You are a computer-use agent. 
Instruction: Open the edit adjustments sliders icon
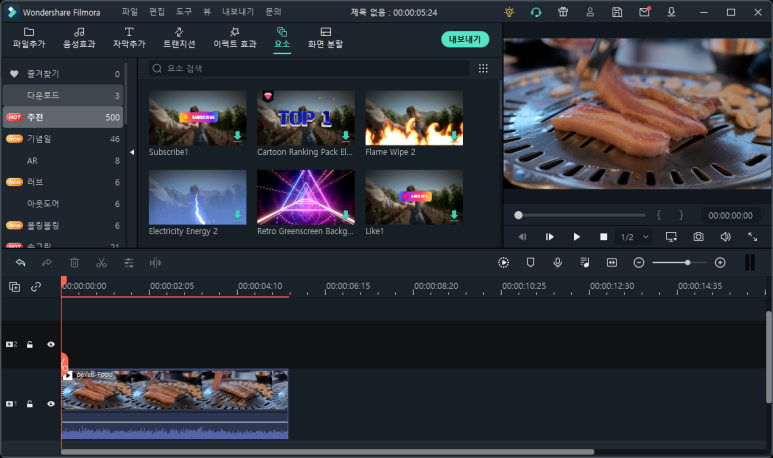129,263
